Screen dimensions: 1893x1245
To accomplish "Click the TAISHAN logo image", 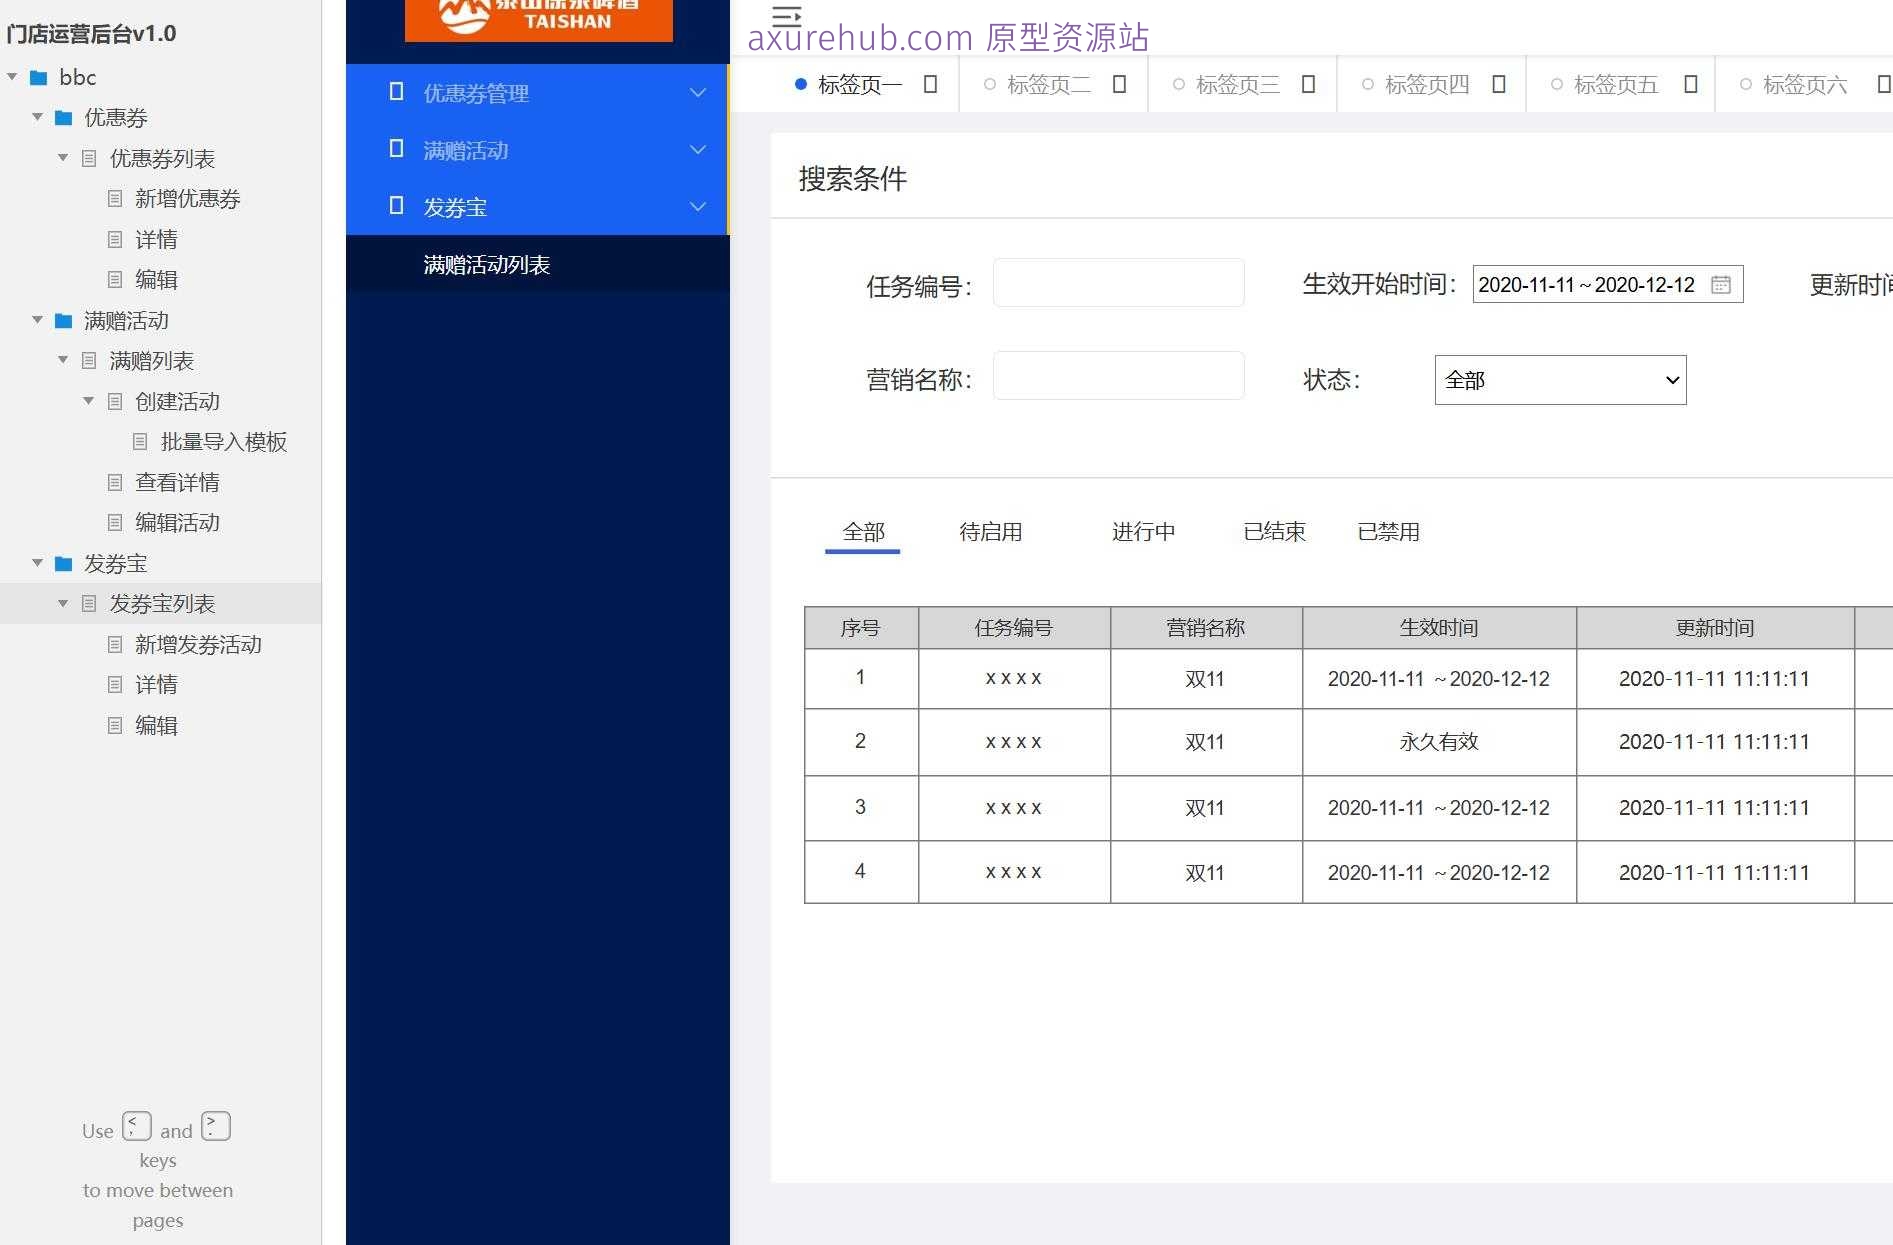I will [538, 18].
